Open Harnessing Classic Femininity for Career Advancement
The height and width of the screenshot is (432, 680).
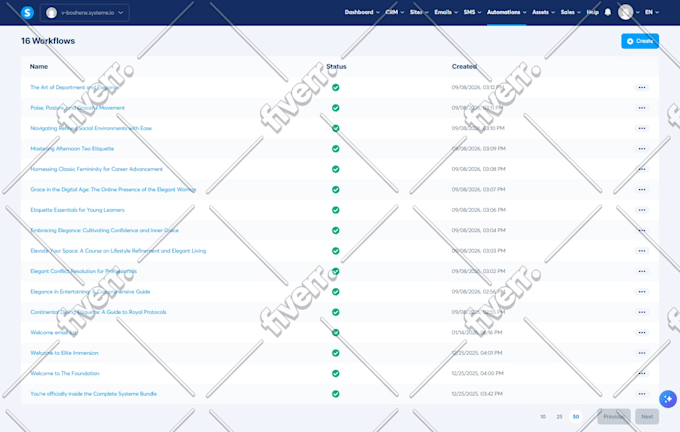[x=96, y=169]
